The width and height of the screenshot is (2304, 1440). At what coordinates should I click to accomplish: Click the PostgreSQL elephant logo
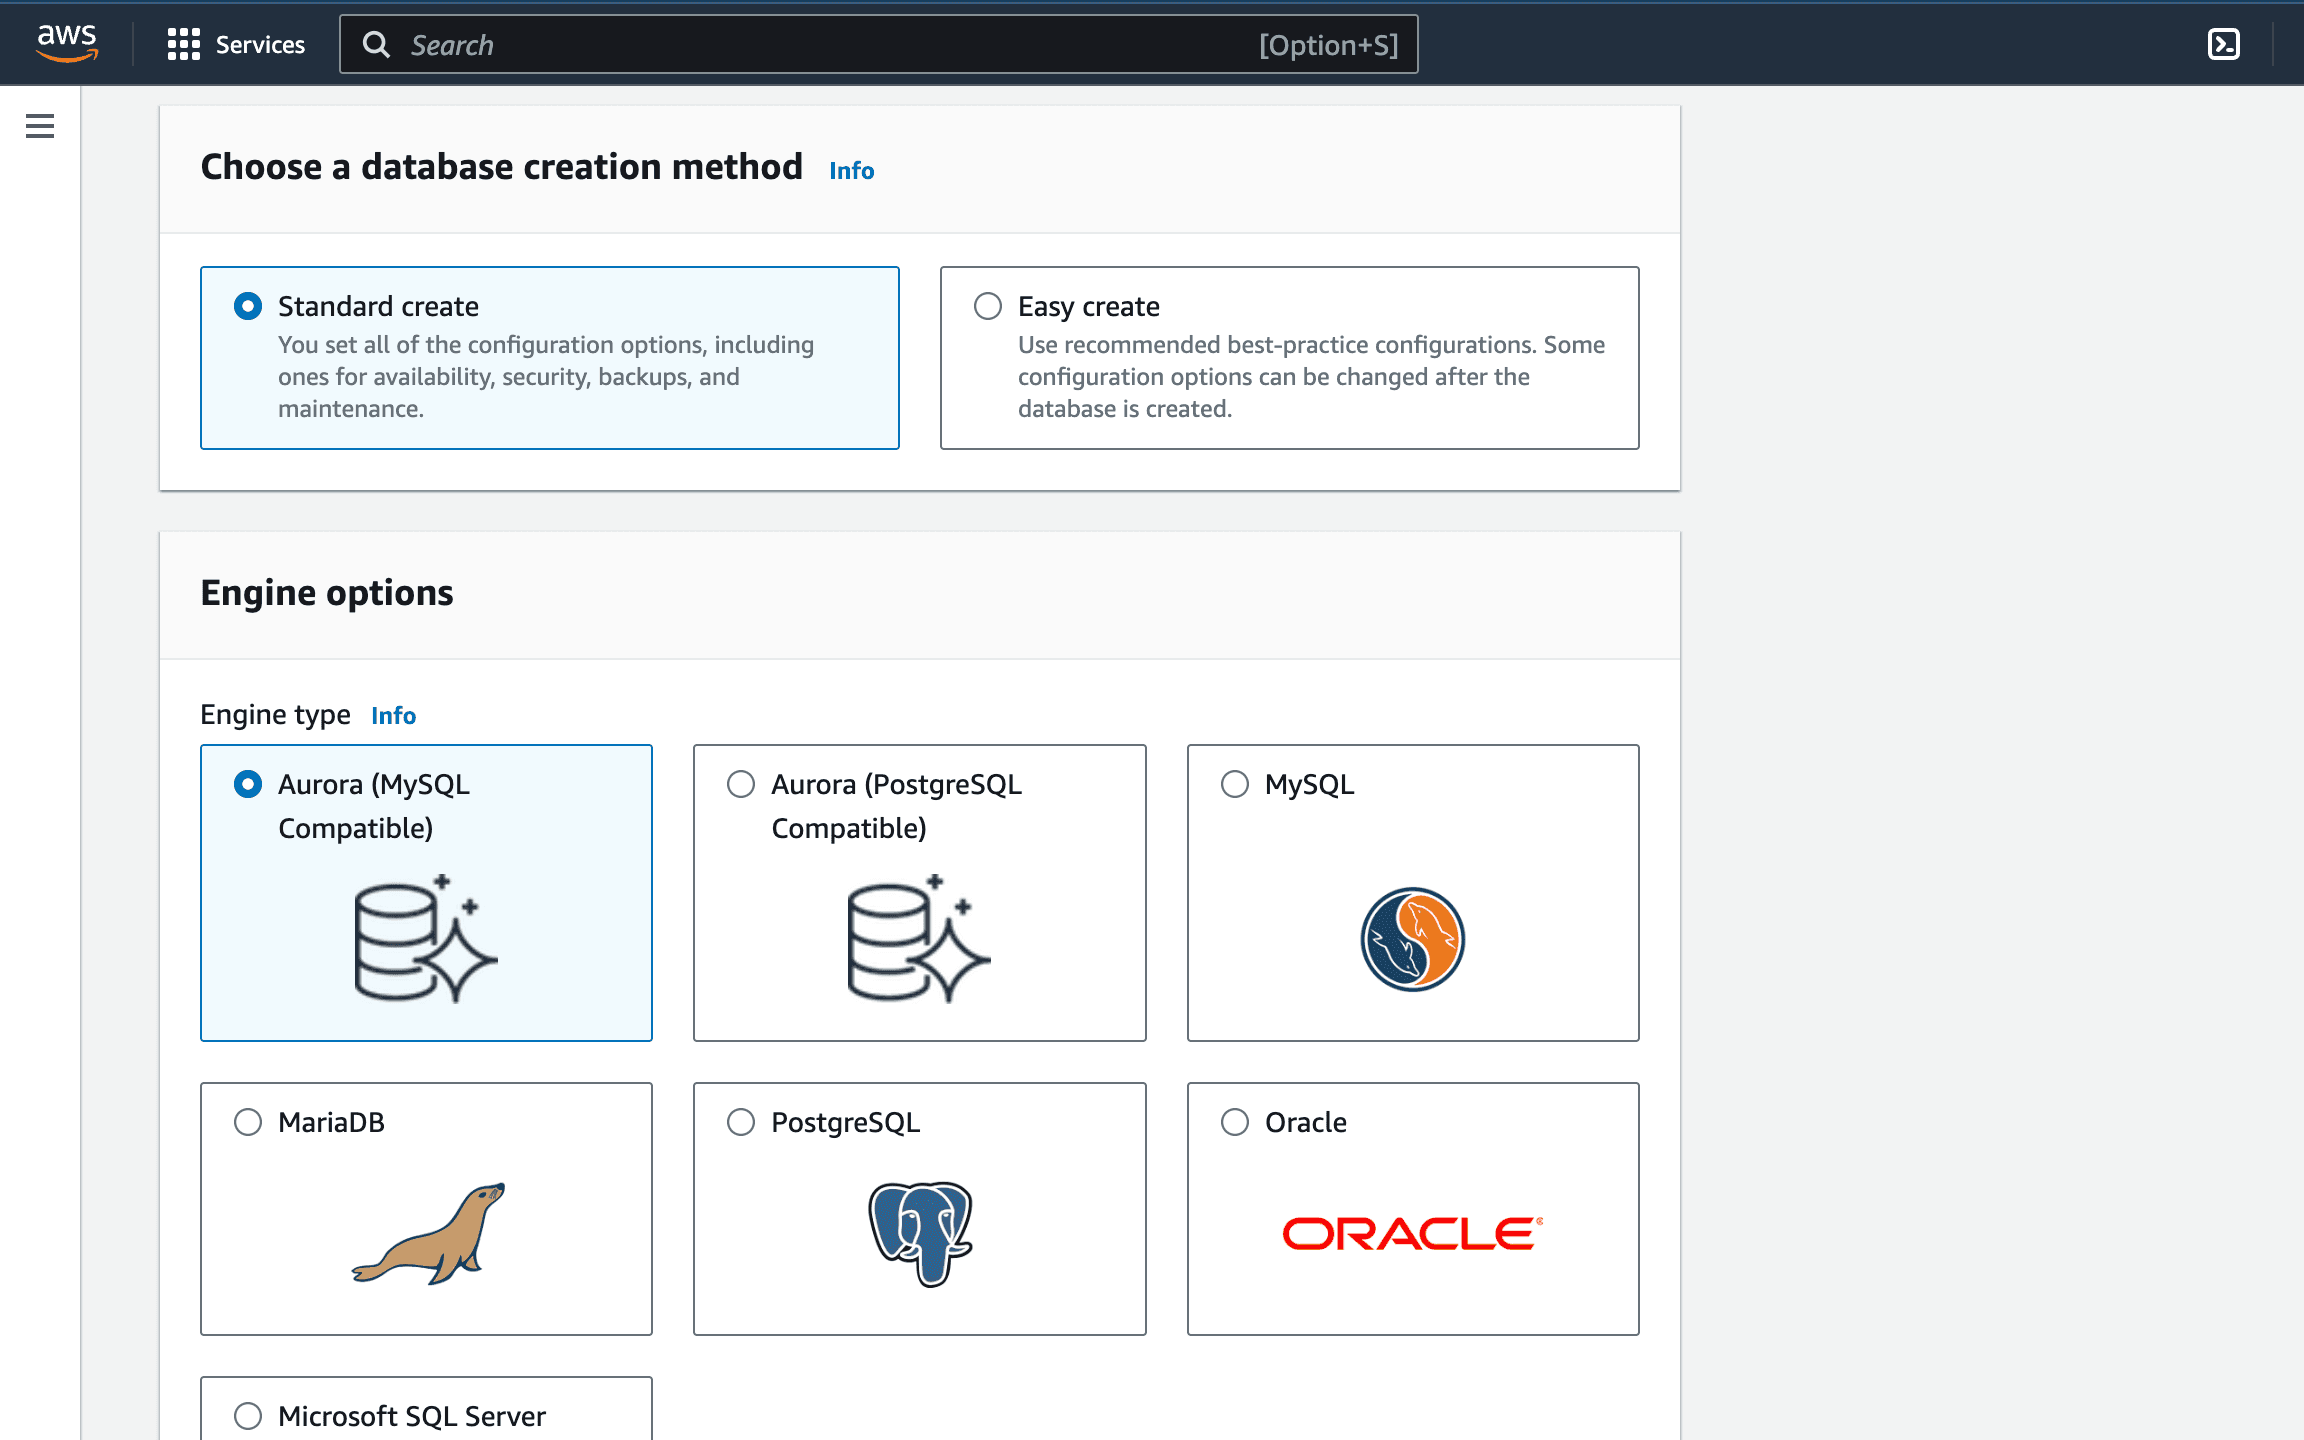coord(920,1234)
